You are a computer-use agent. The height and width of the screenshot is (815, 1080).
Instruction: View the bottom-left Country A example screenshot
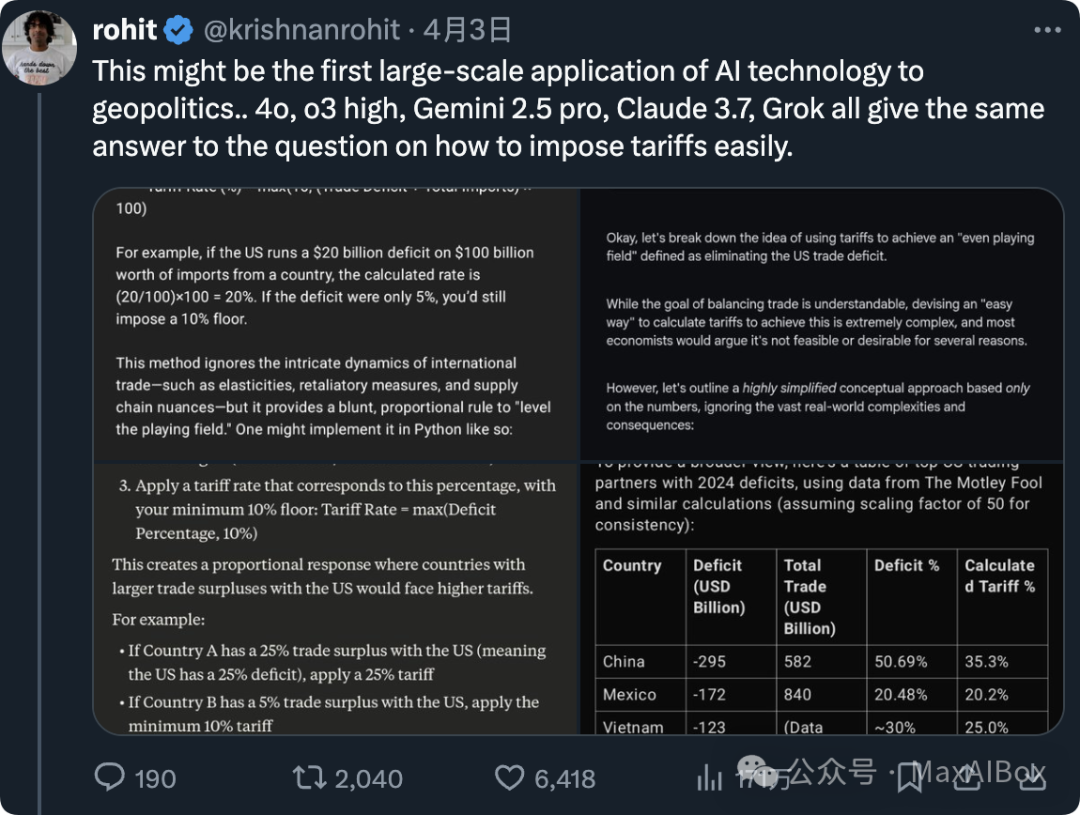click(336, 599)
